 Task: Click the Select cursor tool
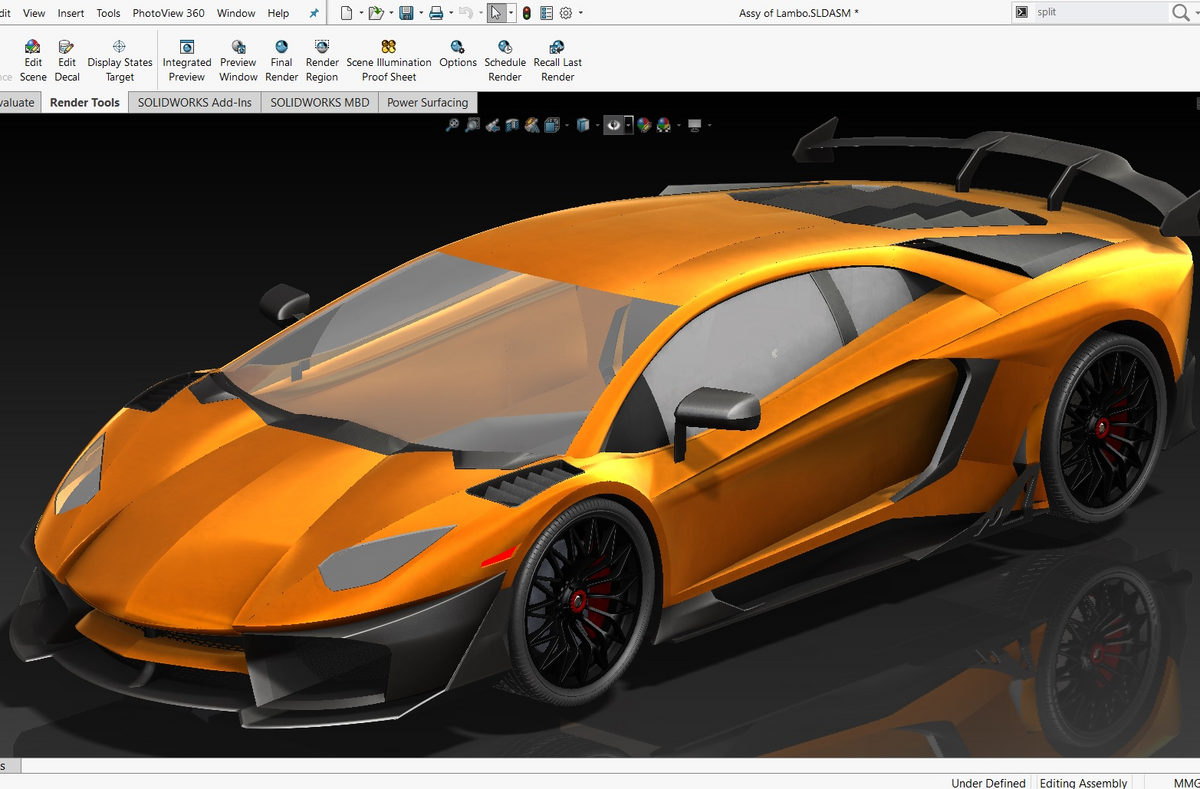497,13
